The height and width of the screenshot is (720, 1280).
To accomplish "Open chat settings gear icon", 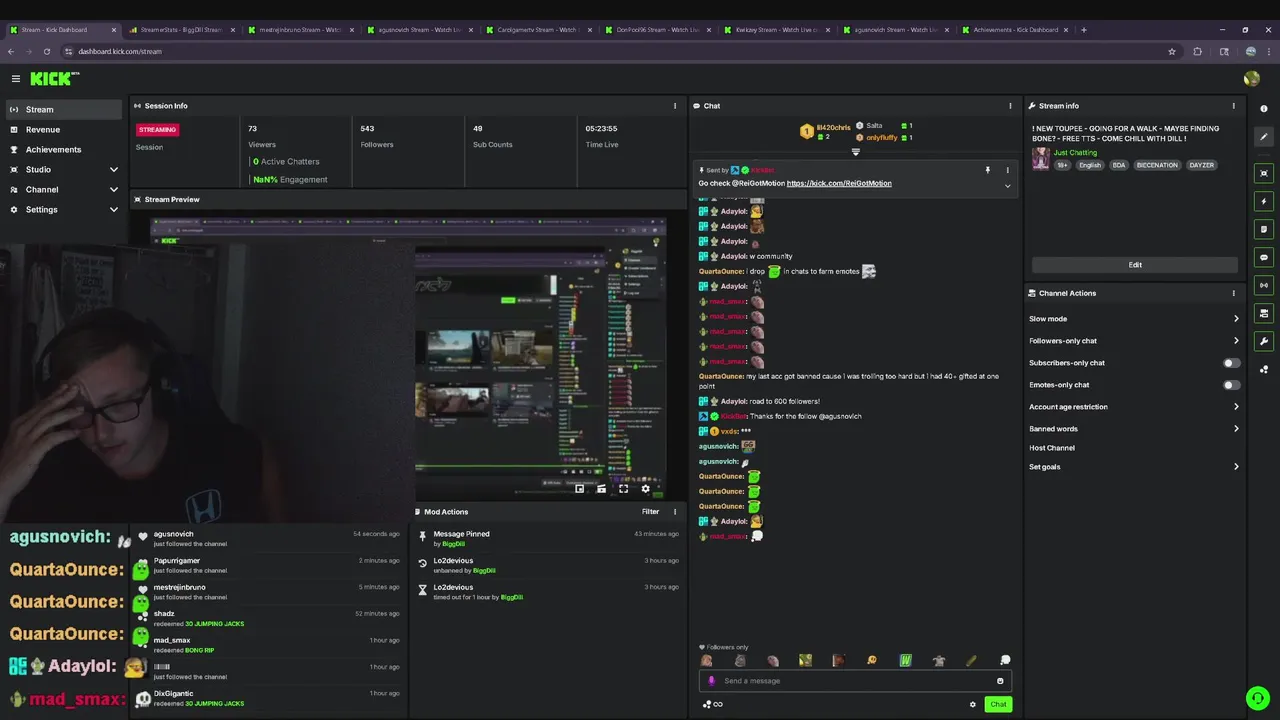I will pyautogui.click(x=972, y=704).
